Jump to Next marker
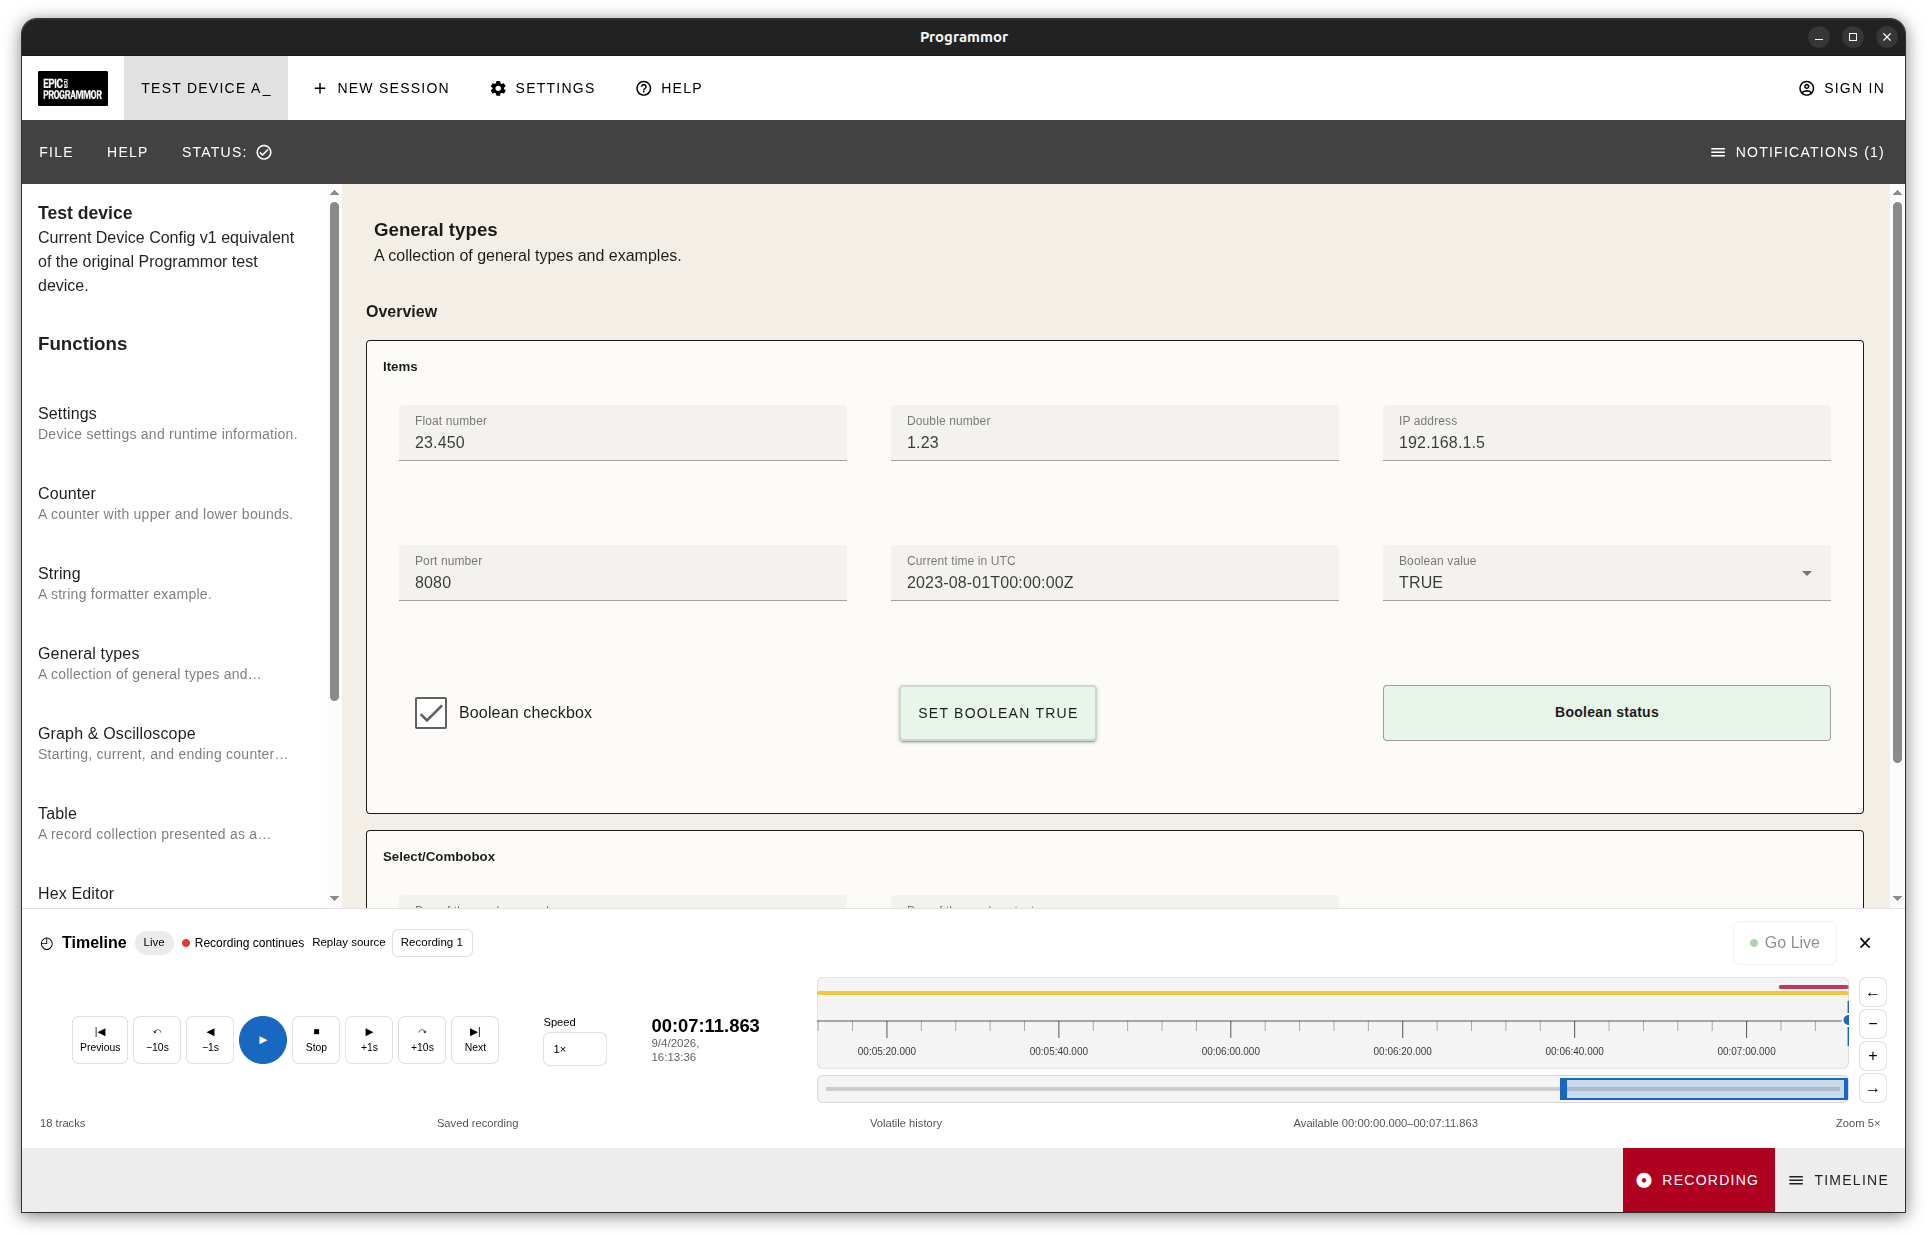The image size is (1927, 1237). pyautogui.click(x=475, y=1040)
